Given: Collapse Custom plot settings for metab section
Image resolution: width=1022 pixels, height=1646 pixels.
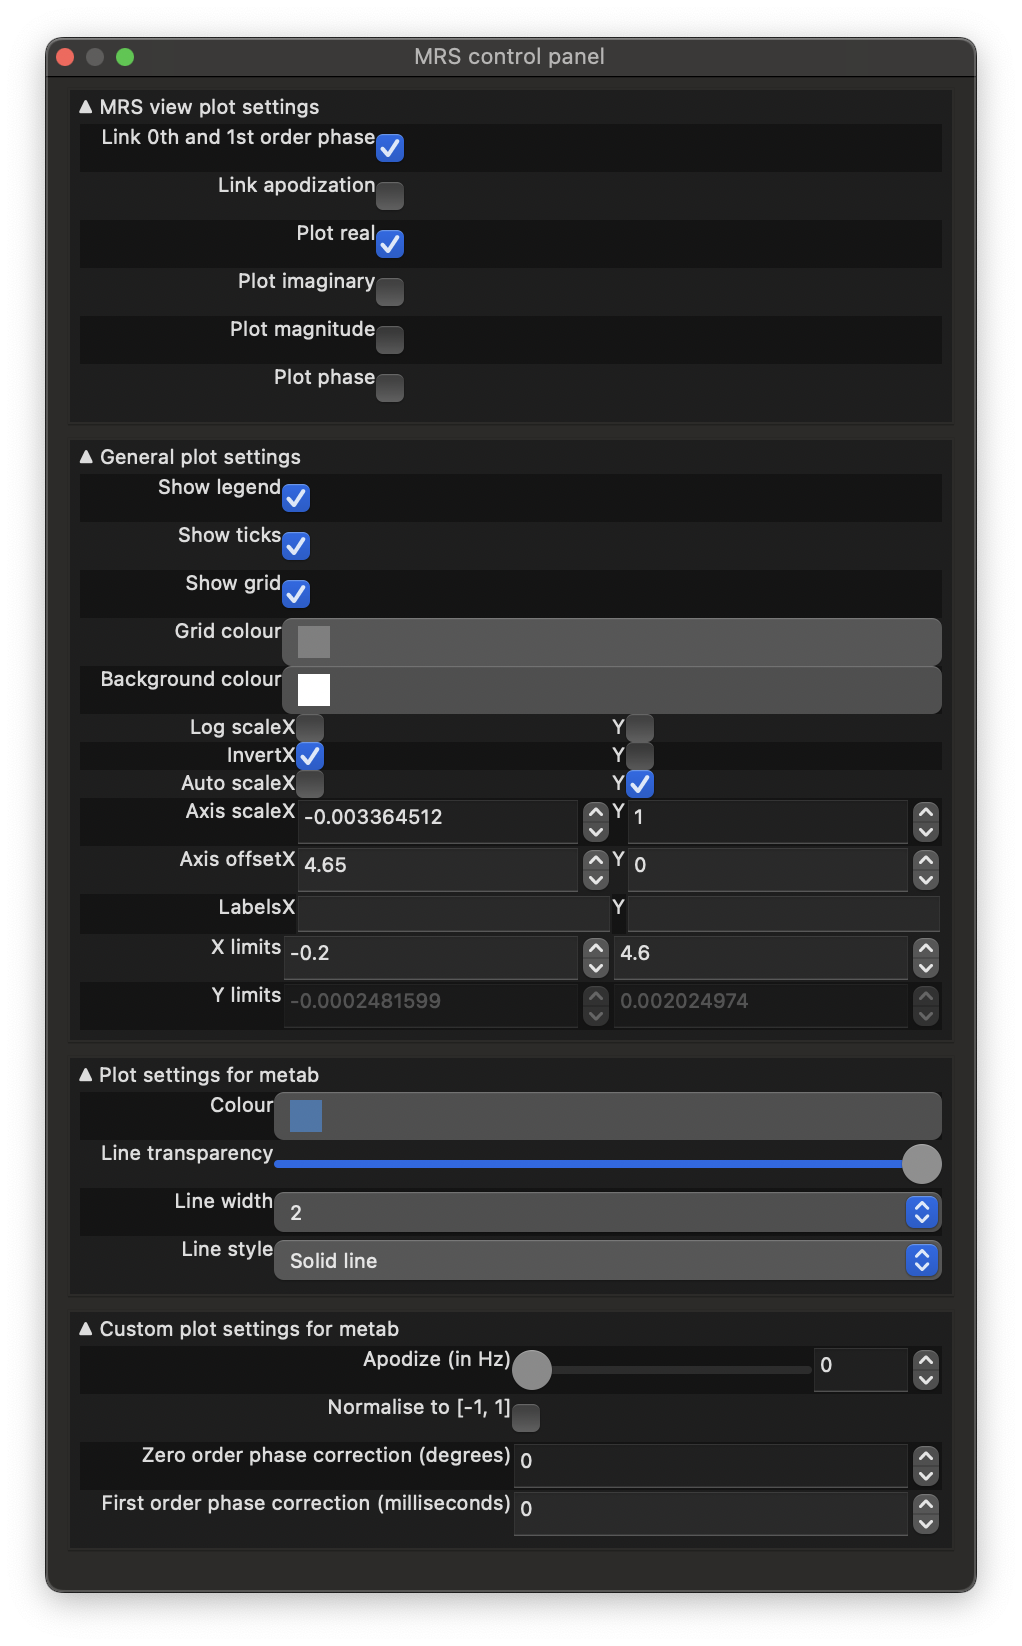Looking at the screenshot, I should tap(86, 1329).
